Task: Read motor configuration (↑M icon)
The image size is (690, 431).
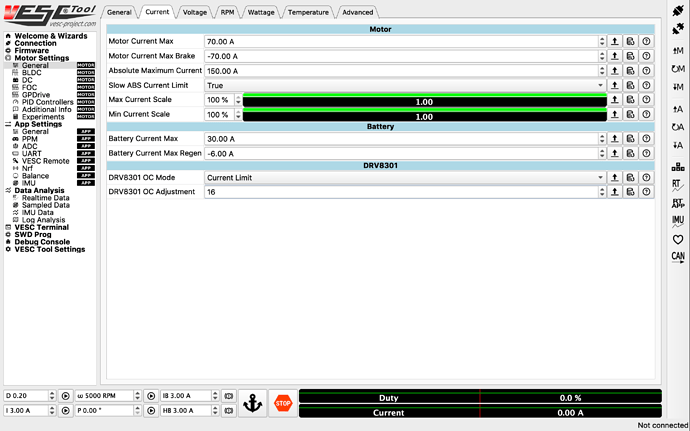Action: 678,51
